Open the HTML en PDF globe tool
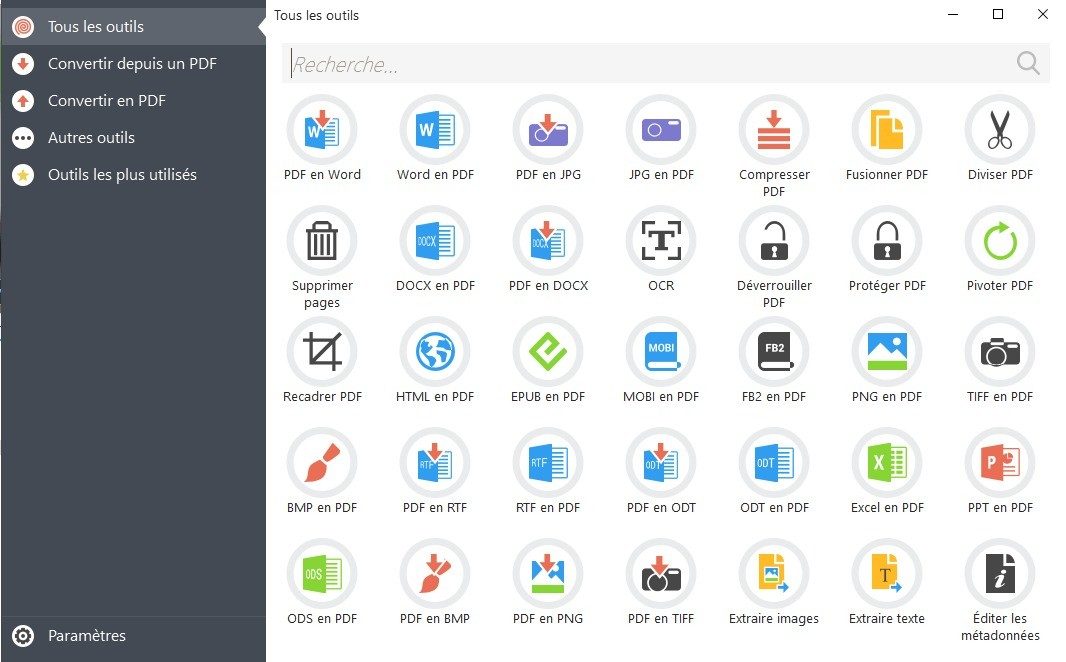This screenshot has width=1066, height=662. point(435,351)
